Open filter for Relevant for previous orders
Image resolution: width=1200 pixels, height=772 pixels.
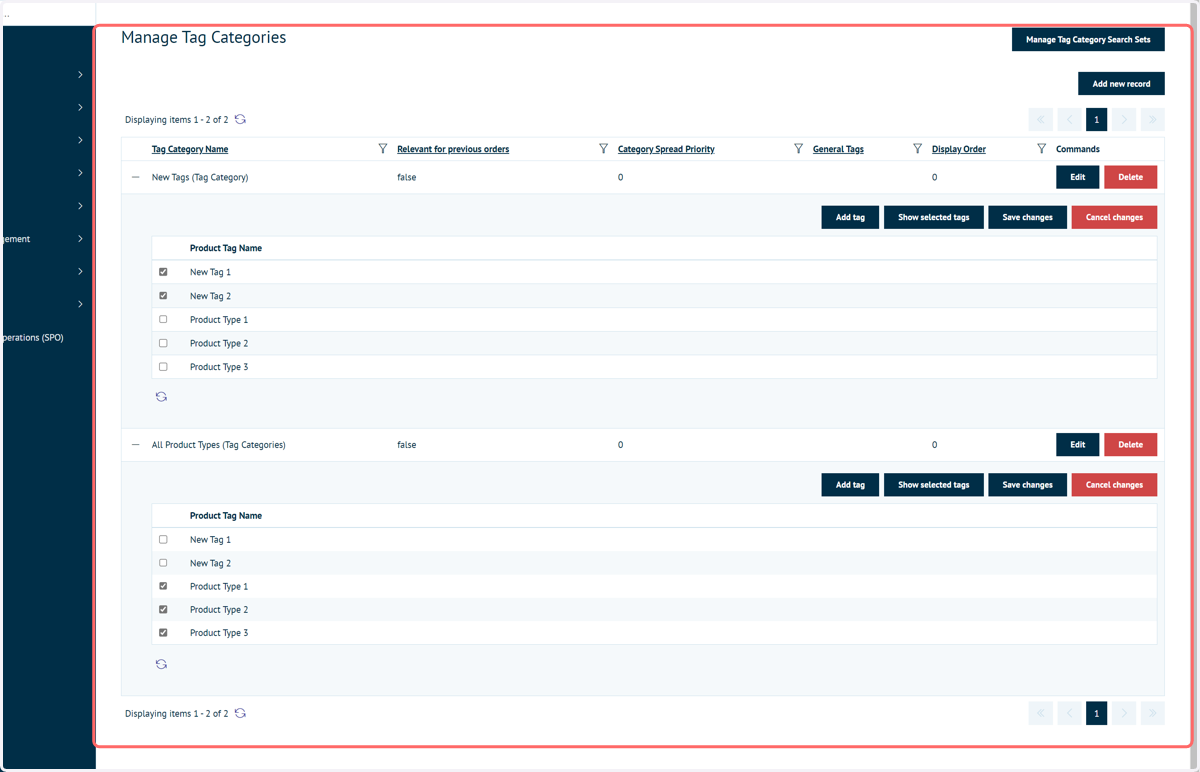[x=603, y=149]
